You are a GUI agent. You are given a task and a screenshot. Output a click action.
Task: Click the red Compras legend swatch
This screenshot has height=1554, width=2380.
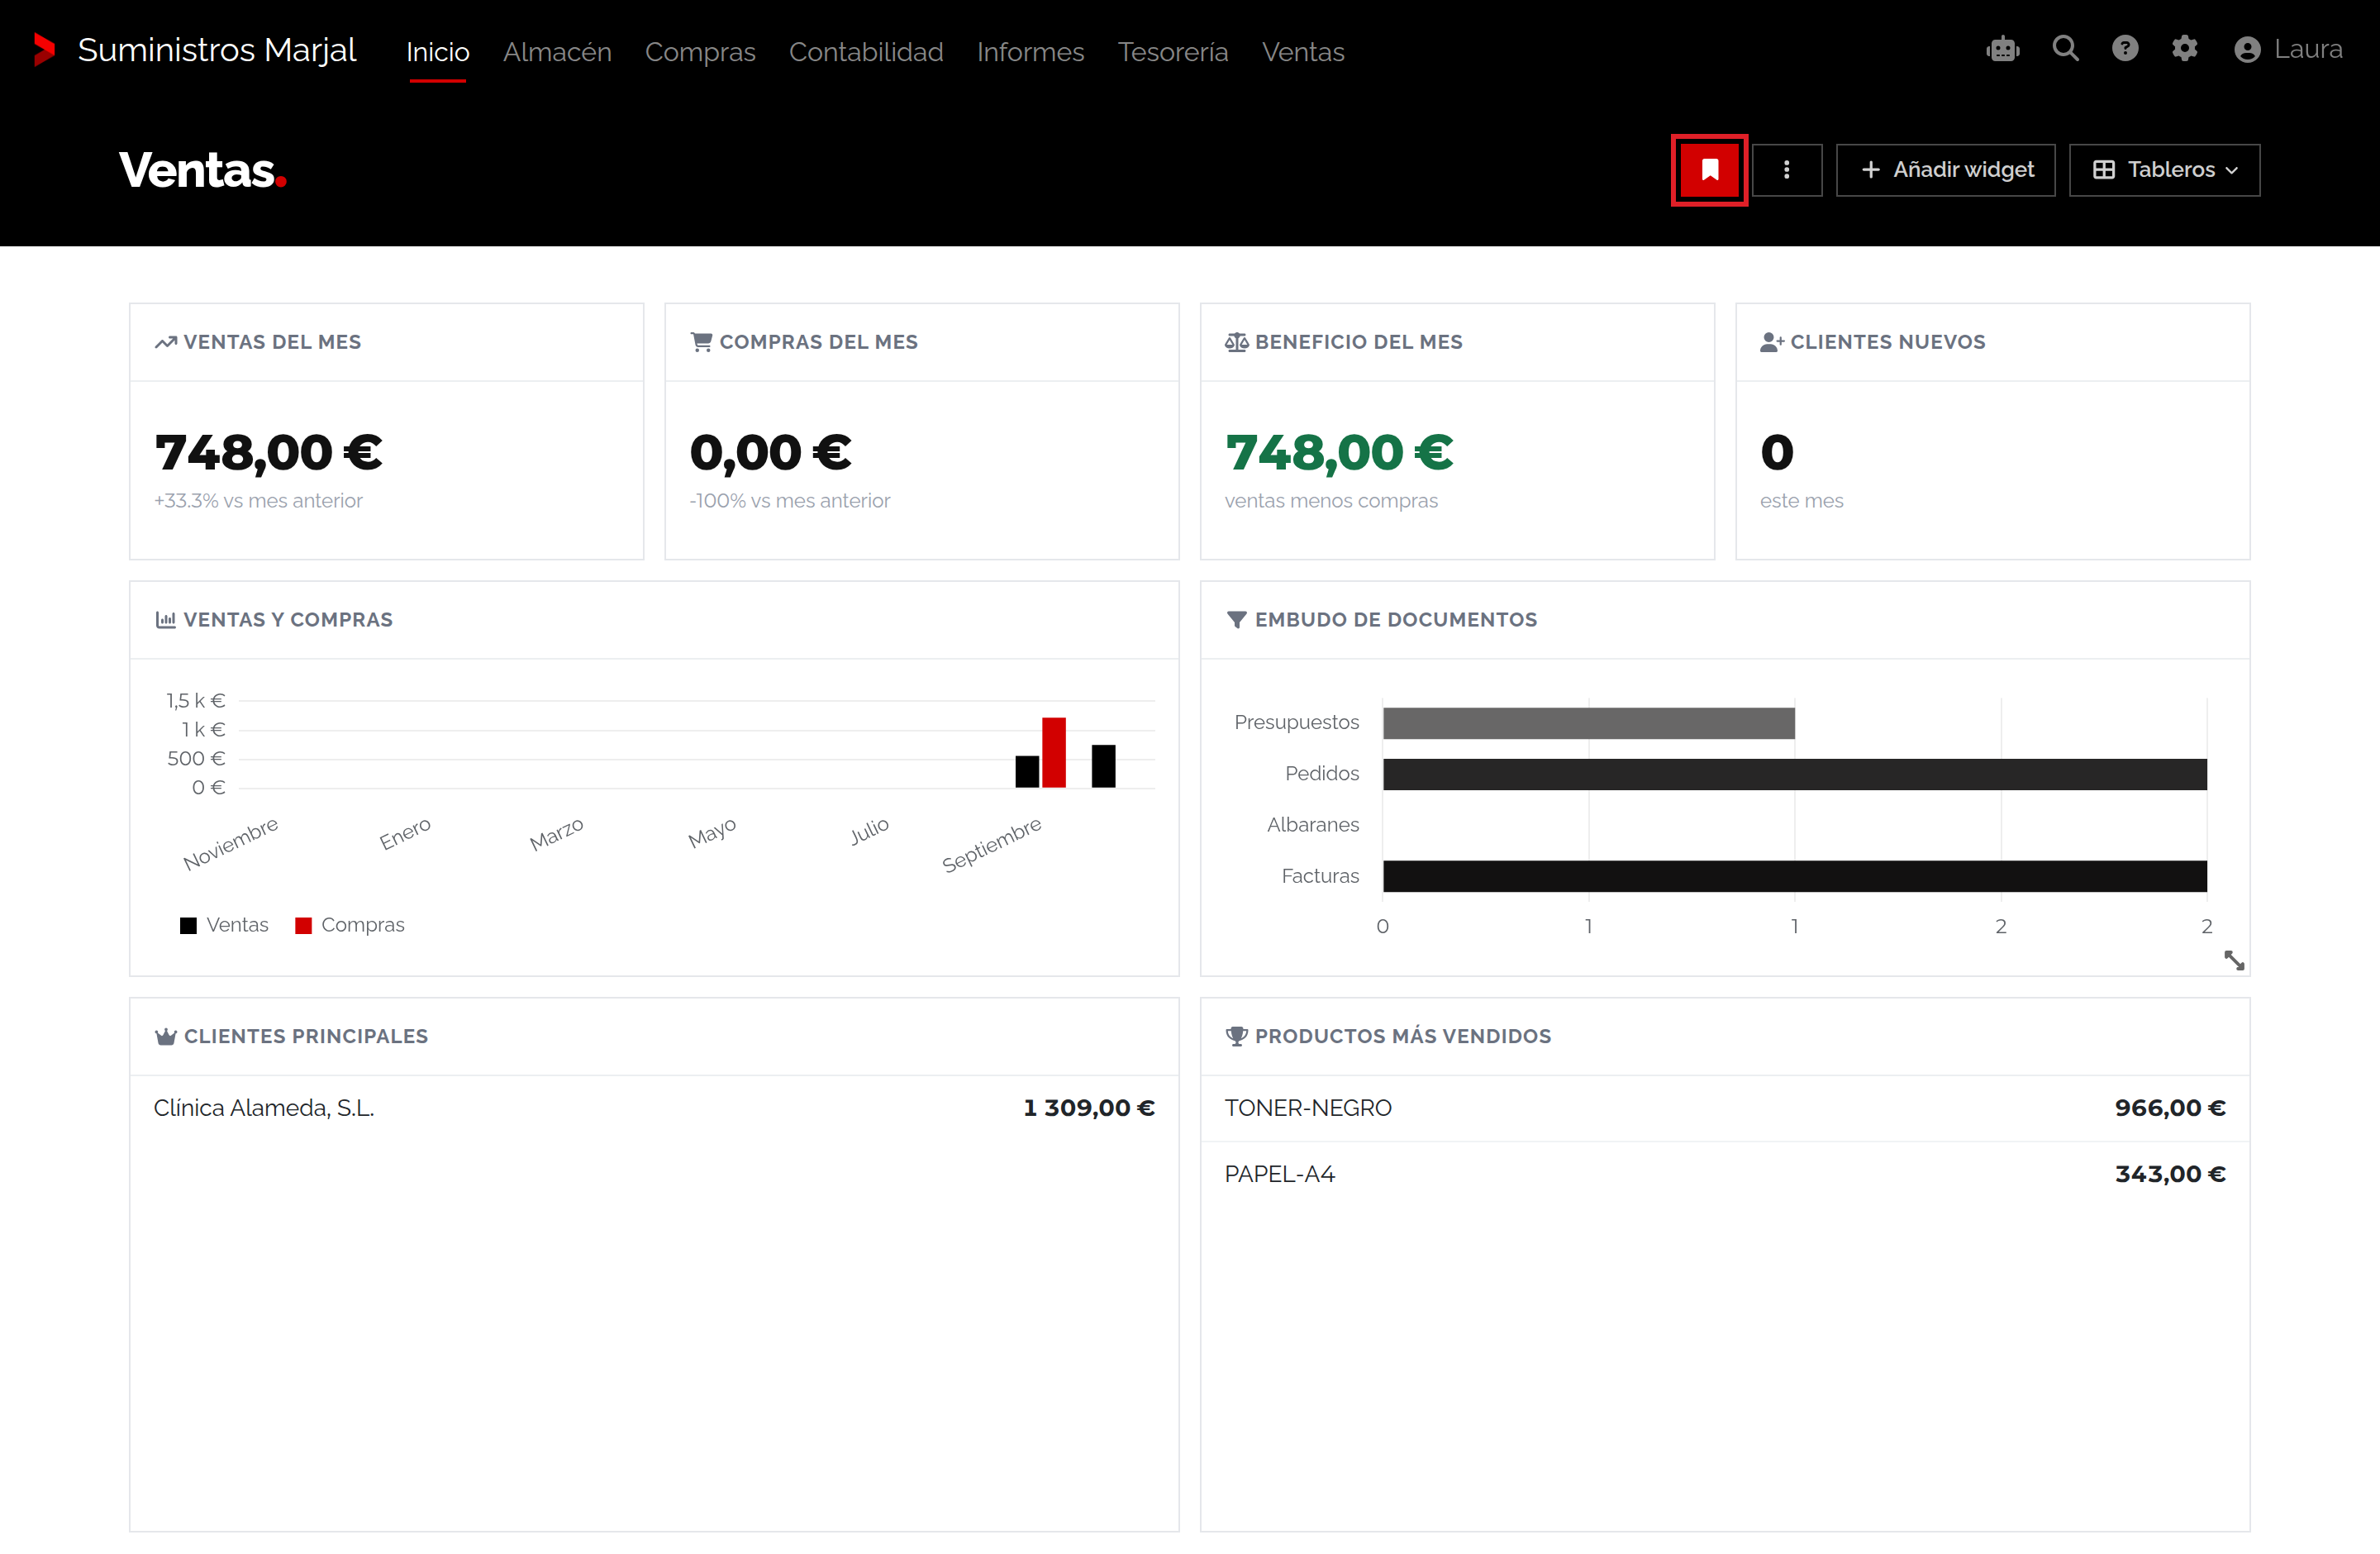[303, 926]
